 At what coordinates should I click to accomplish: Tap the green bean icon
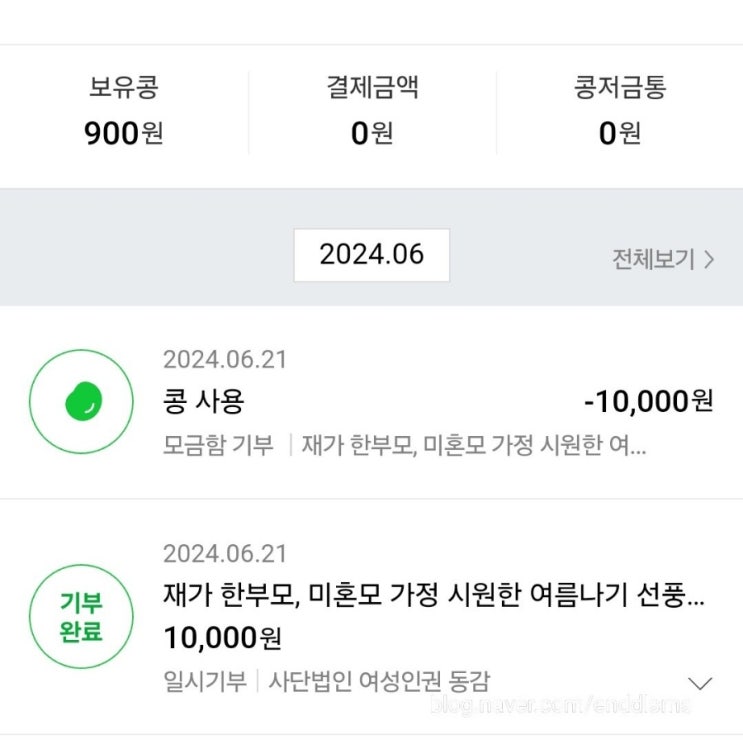(x=83, y=402)
